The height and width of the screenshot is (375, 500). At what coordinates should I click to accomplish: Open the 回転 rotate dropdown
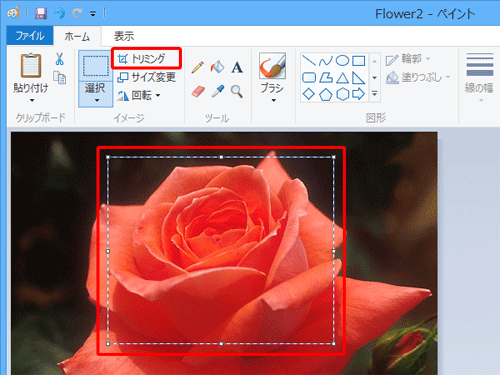[139, 95]
